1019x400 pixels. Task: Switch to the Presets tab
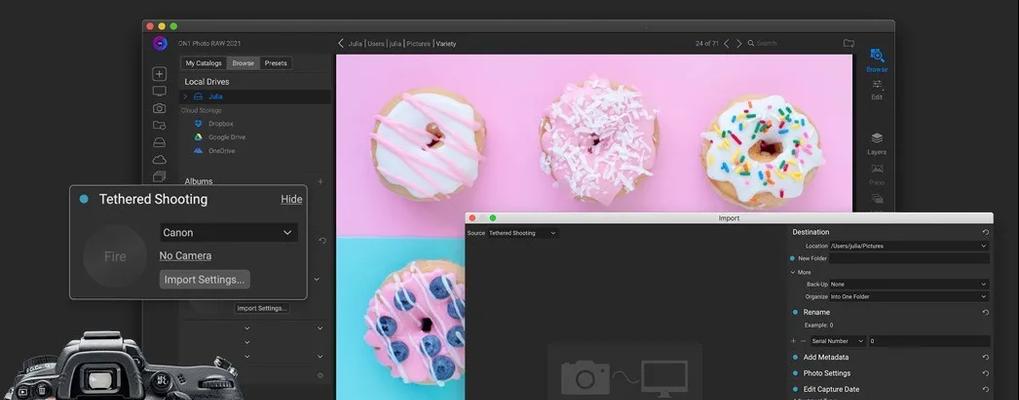pos(276,63)
